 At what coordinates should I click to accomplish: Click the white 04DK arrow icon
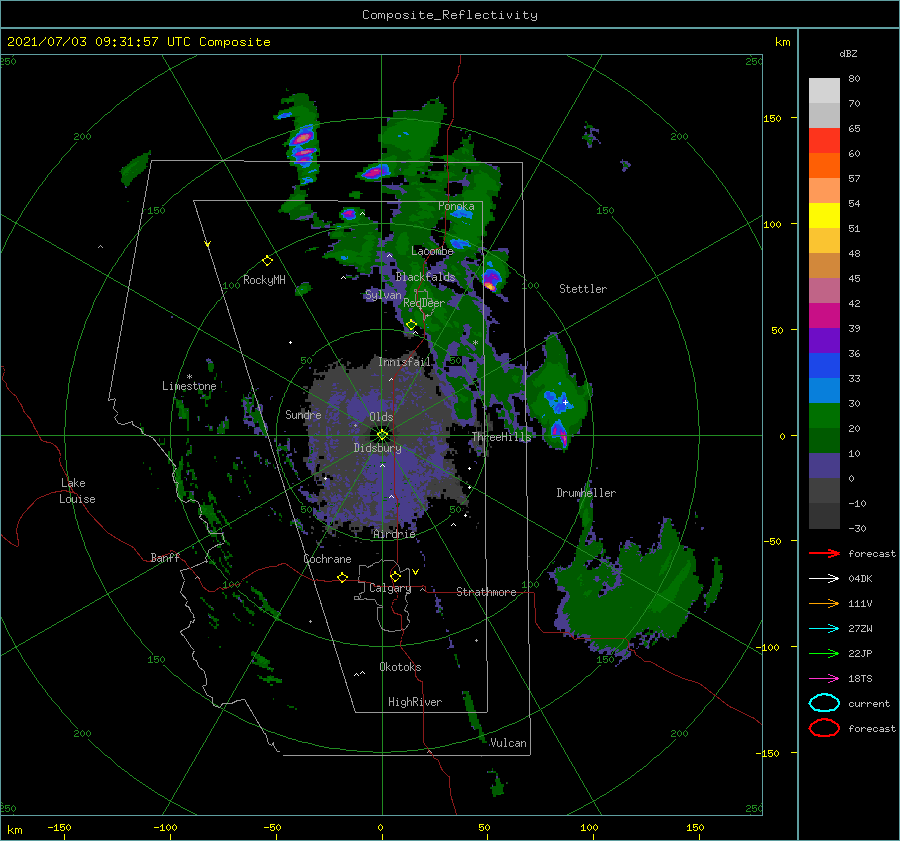tap(824, 579)
